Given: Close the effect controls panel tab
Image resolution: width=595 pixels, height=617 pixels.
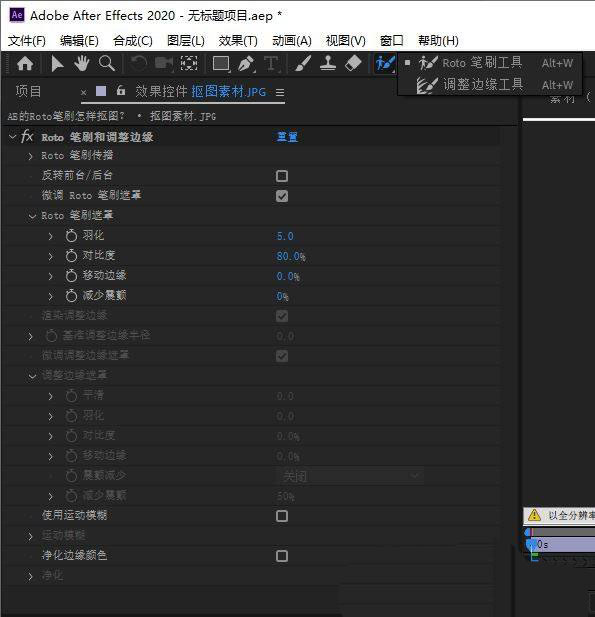Looking at the screenshot, I should pos(83,93).
